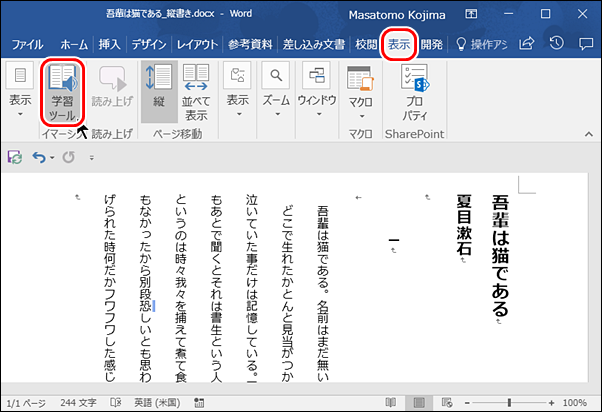Open the デザイン tab
602x412 pixels.
tap(149, 45)
